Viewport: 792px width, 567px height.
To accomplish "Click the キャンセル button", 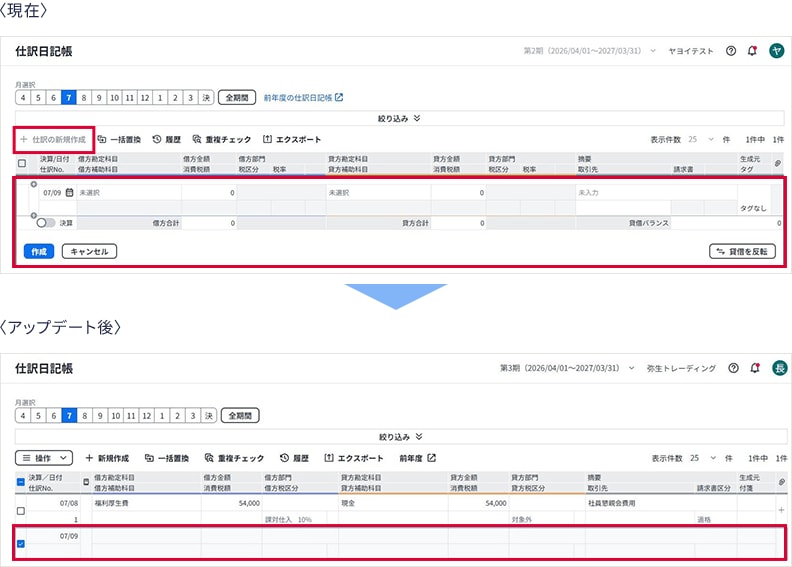I will click(89, 251).
